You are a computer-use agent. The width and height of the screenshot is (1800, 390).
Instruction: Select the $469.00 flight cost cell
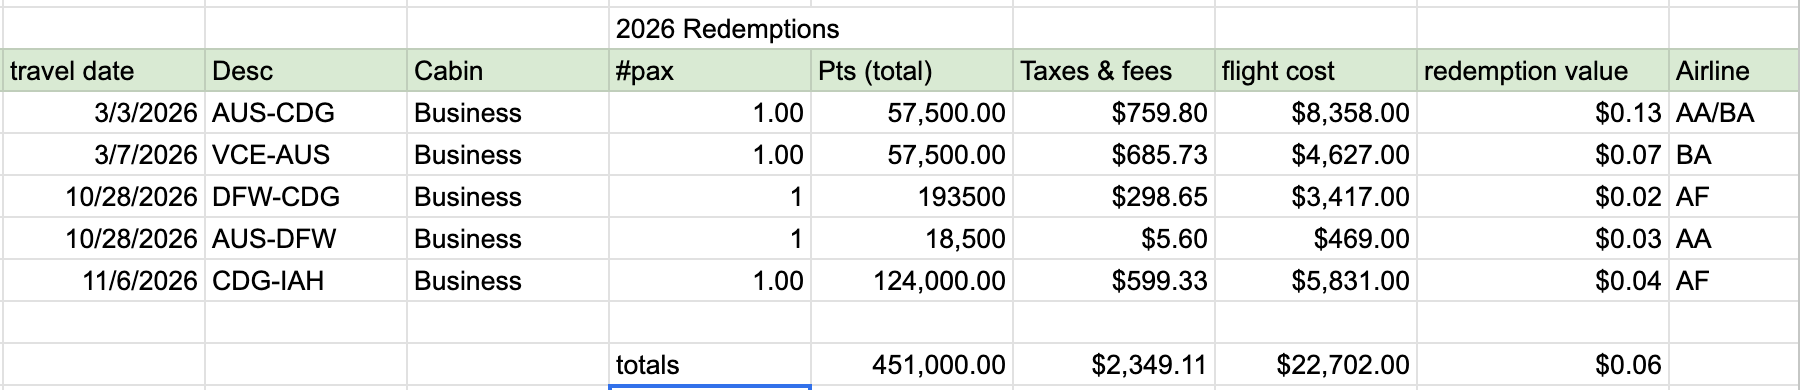coord(1316,239)
